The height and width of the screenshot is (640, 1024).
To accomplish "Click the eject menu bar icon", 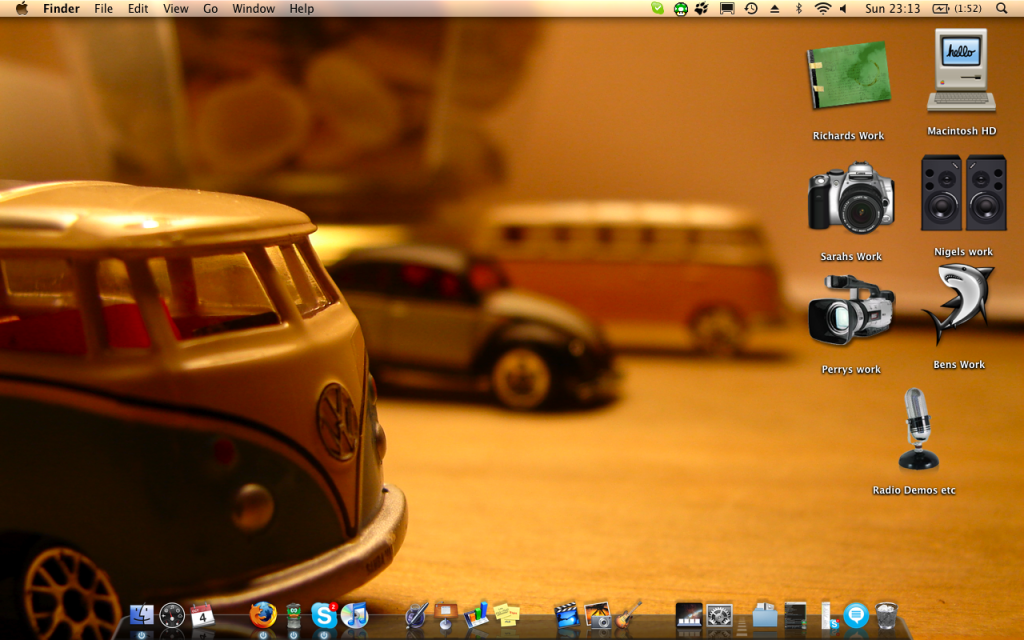I will [x=775, y=8].
